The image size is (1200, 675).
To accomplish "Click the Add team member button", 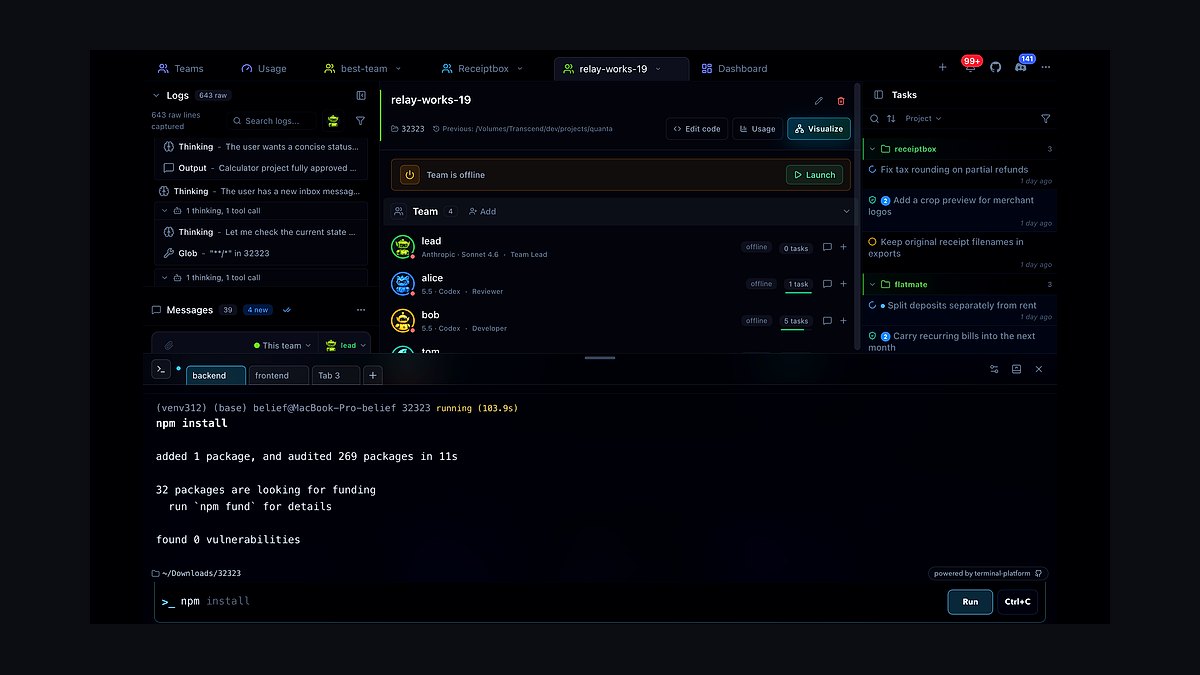I will click(482, 212).
